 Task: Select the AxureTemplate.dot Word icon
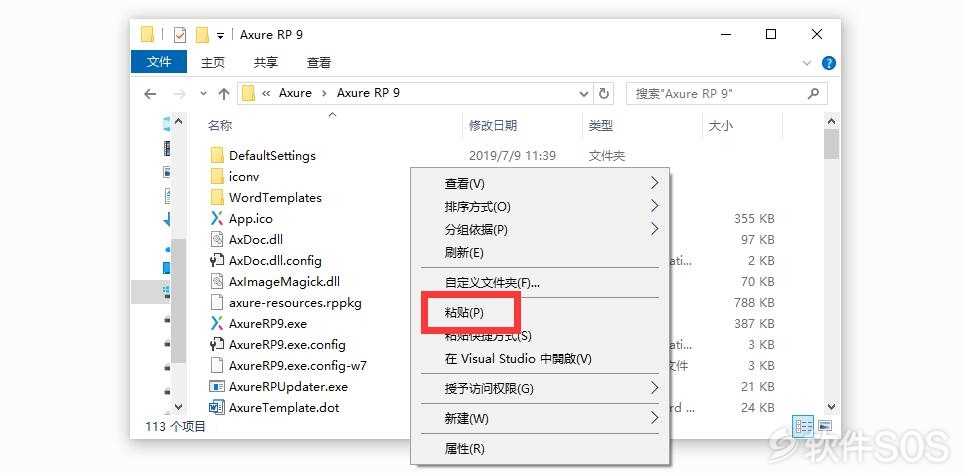point(216,407)
